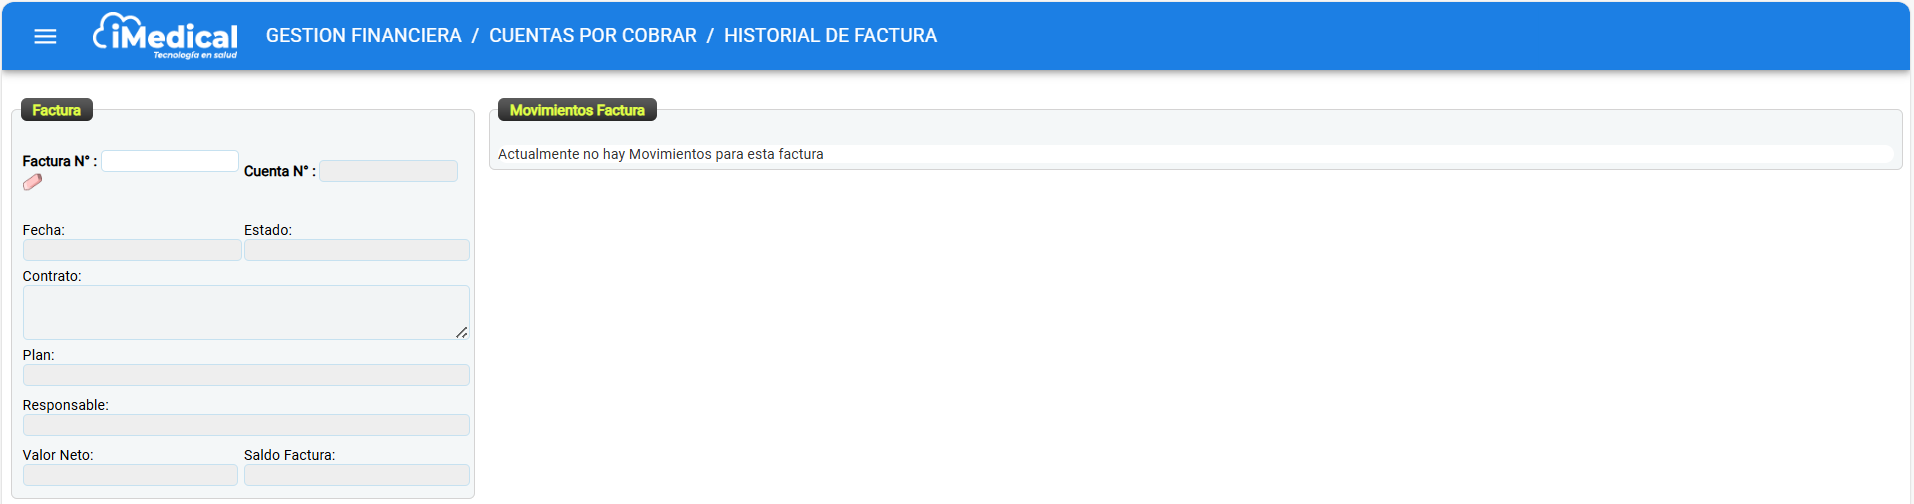Click the Fecha field
This screenshot has height=504, width=1914.
[x=132, y=250]
